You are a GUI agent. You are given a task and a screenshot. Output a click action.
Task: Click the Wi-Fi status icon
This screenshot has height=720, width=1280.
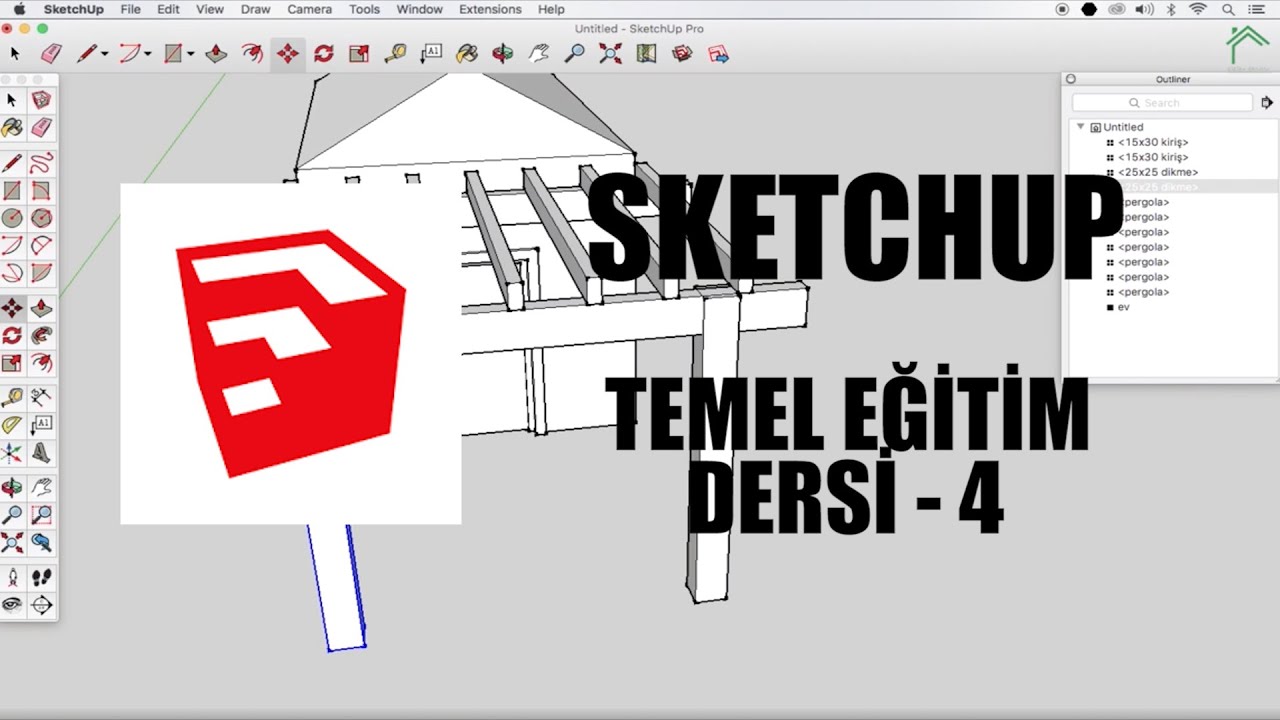click(1198, 9)
